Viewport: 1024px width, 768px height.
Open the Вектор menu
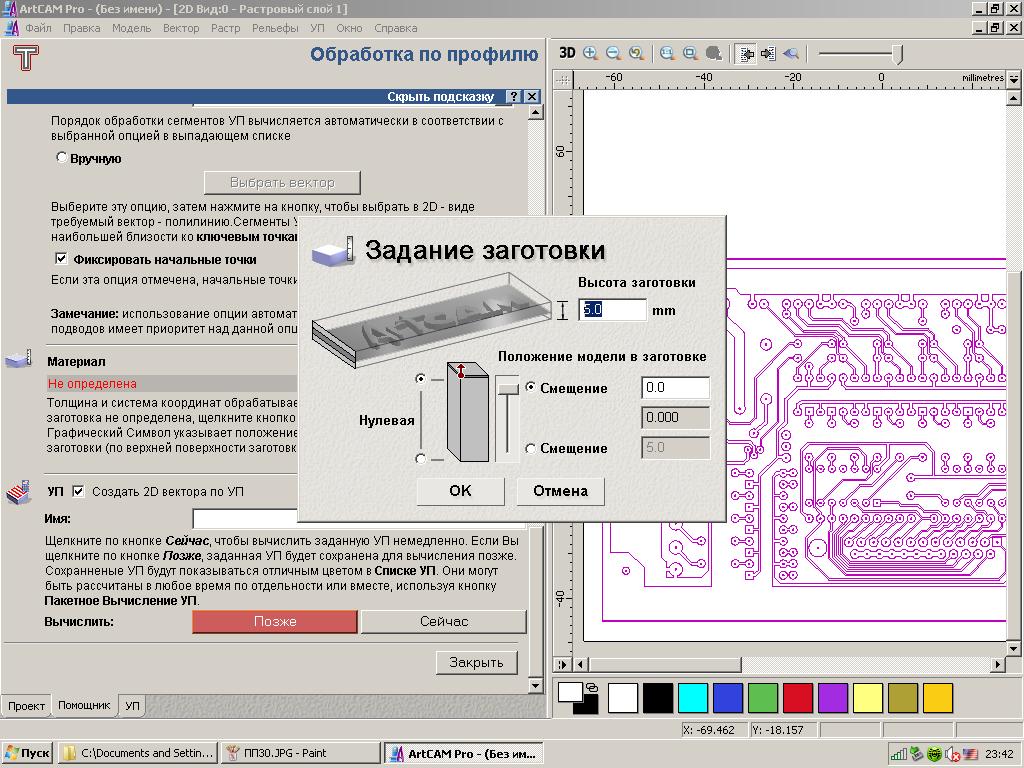point(181,28)
